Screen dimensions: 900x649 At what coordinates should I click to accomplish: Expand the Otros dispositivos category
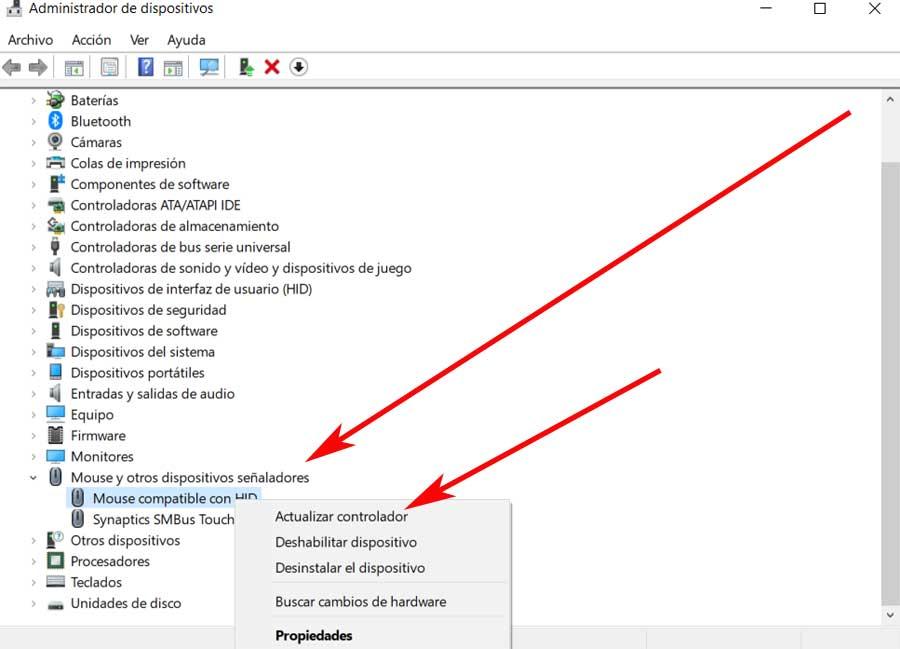click(x=33, y=540)
